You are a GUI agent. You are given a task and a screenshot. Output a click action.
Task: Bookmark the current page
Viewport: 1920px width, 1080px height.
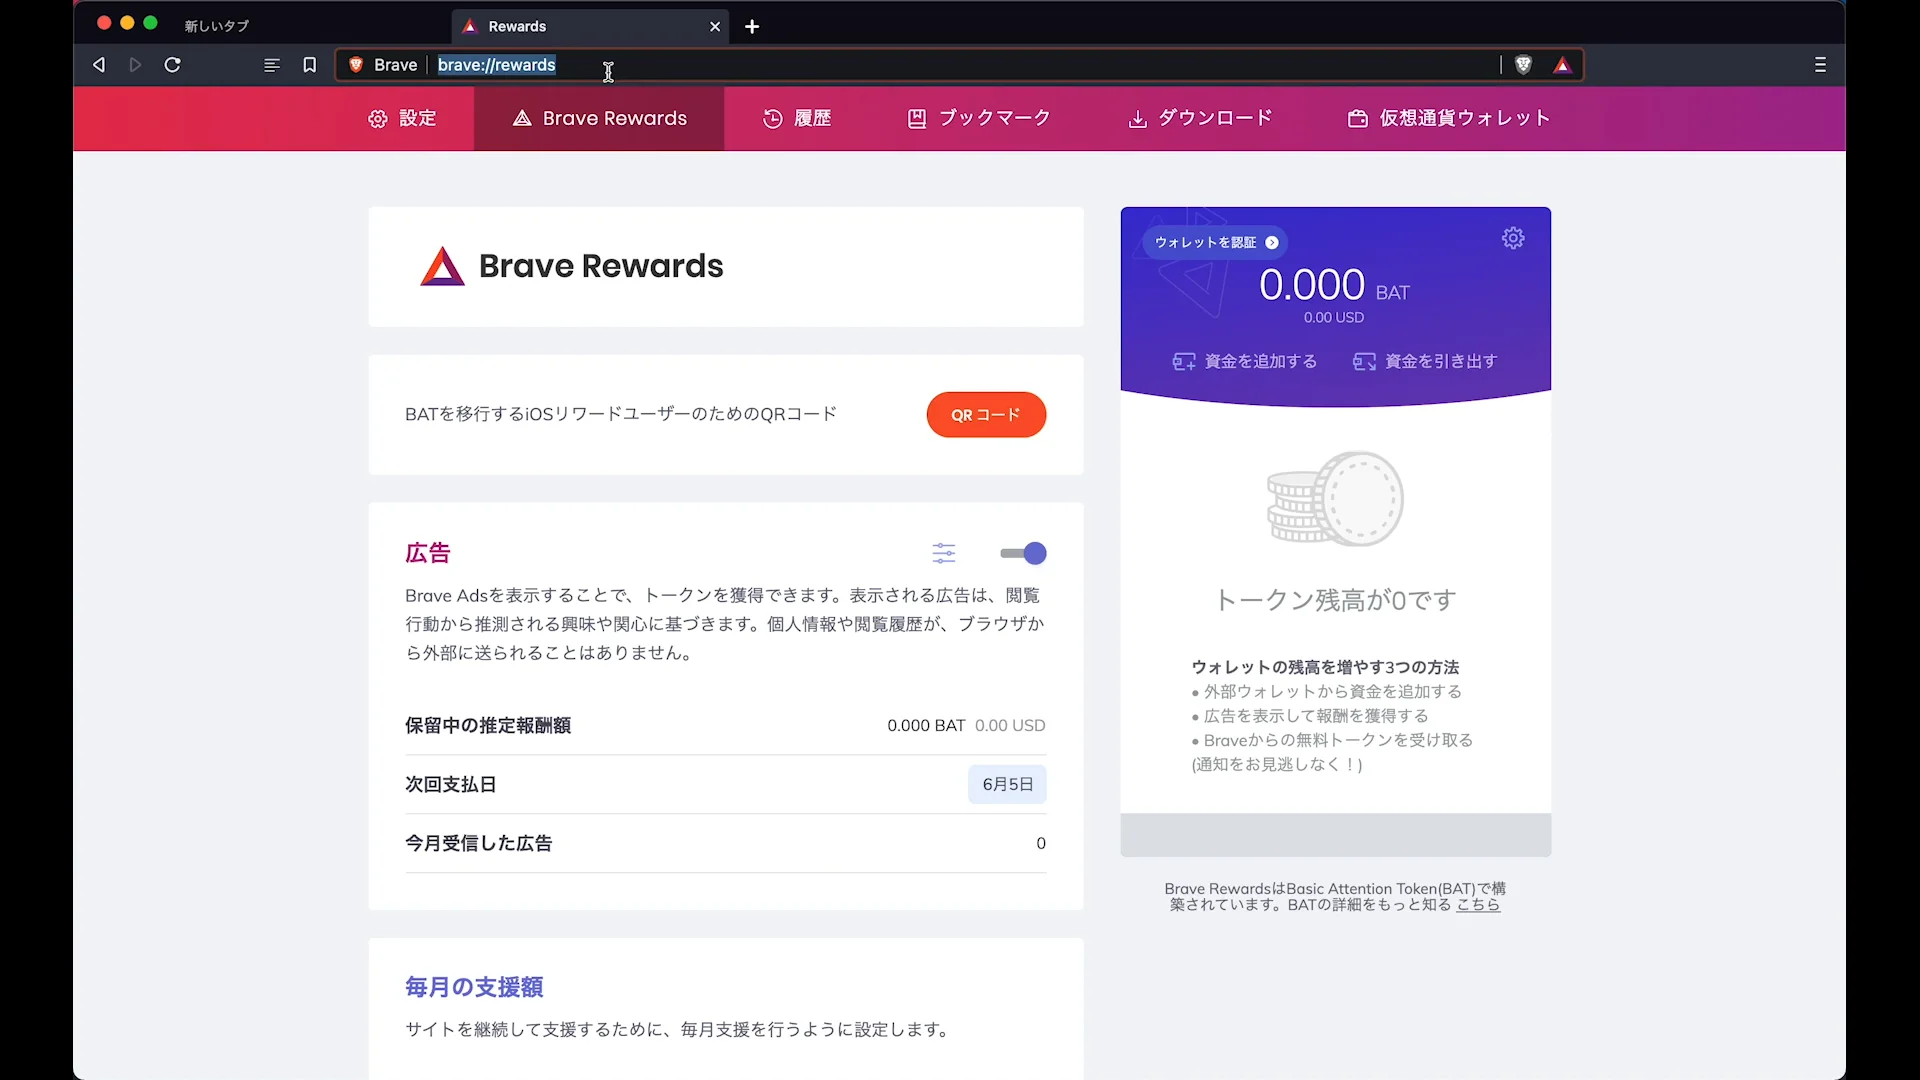[x=310, y=64]
